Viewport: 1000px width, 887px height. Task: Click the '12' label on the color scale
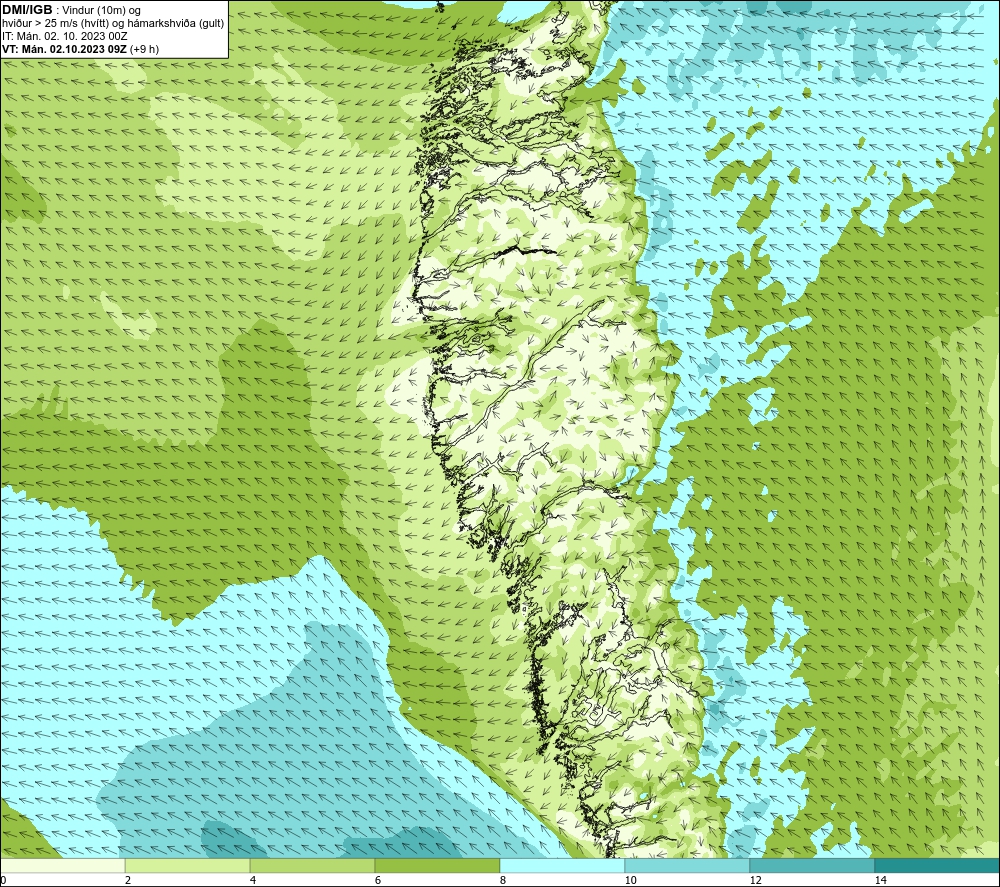[755, 880]
